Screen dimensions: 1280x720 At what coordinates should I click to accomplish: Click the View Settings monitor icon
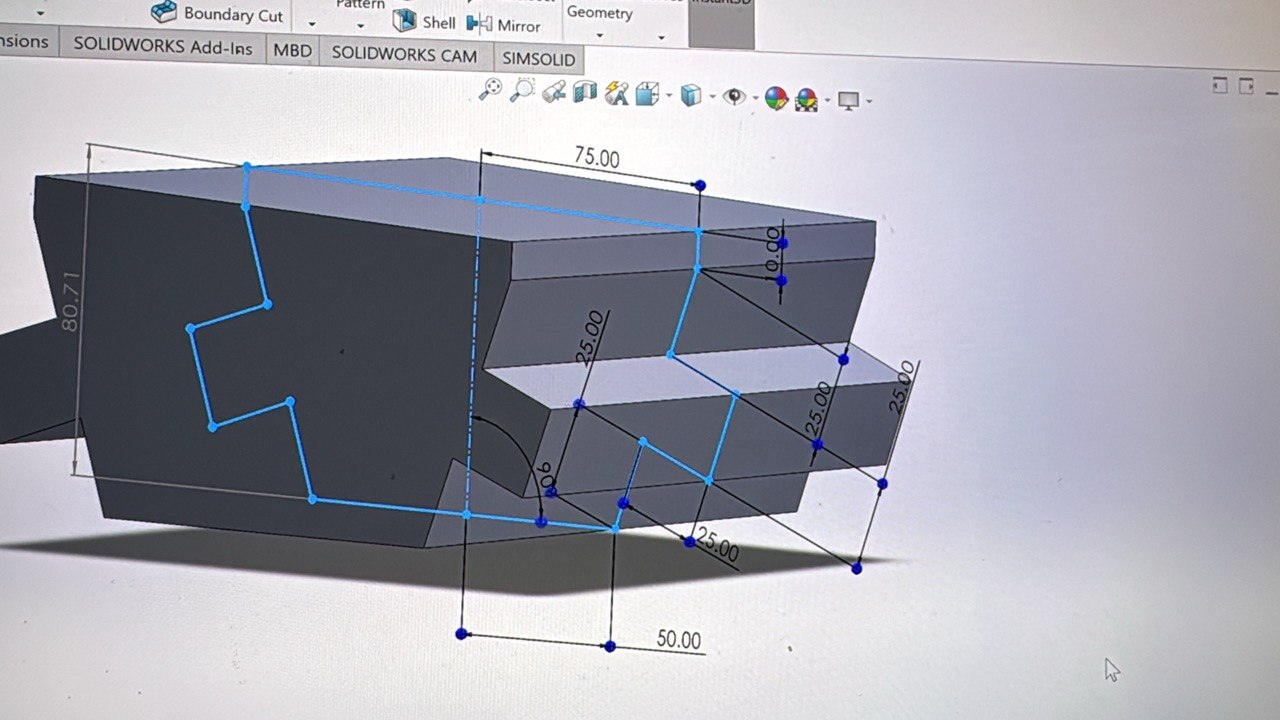point(849,100)
